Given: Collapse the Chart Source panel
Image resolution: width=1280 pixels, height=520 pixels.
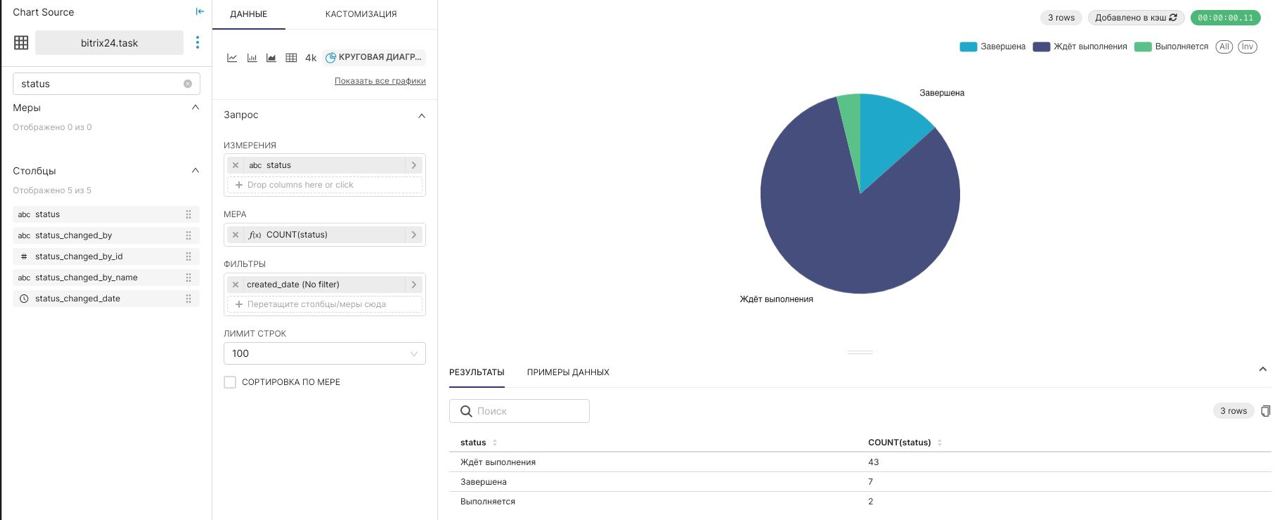Looking at the screenshot, I should (200, 12).
